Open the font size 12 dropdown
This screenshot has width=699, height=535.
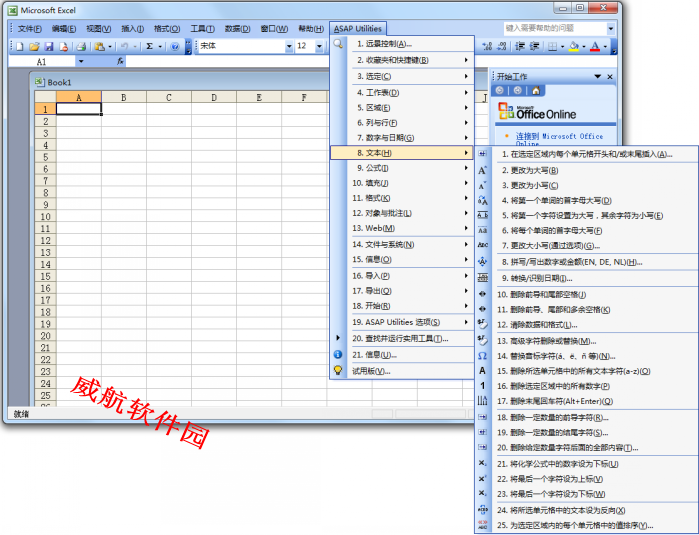coord(319,46)
